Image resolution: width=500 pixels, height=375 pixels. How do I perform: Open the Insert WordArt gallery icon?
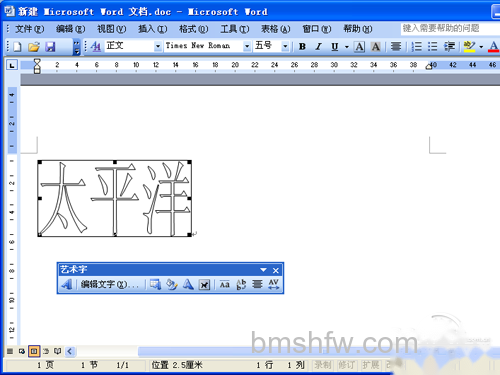[67, 284]
